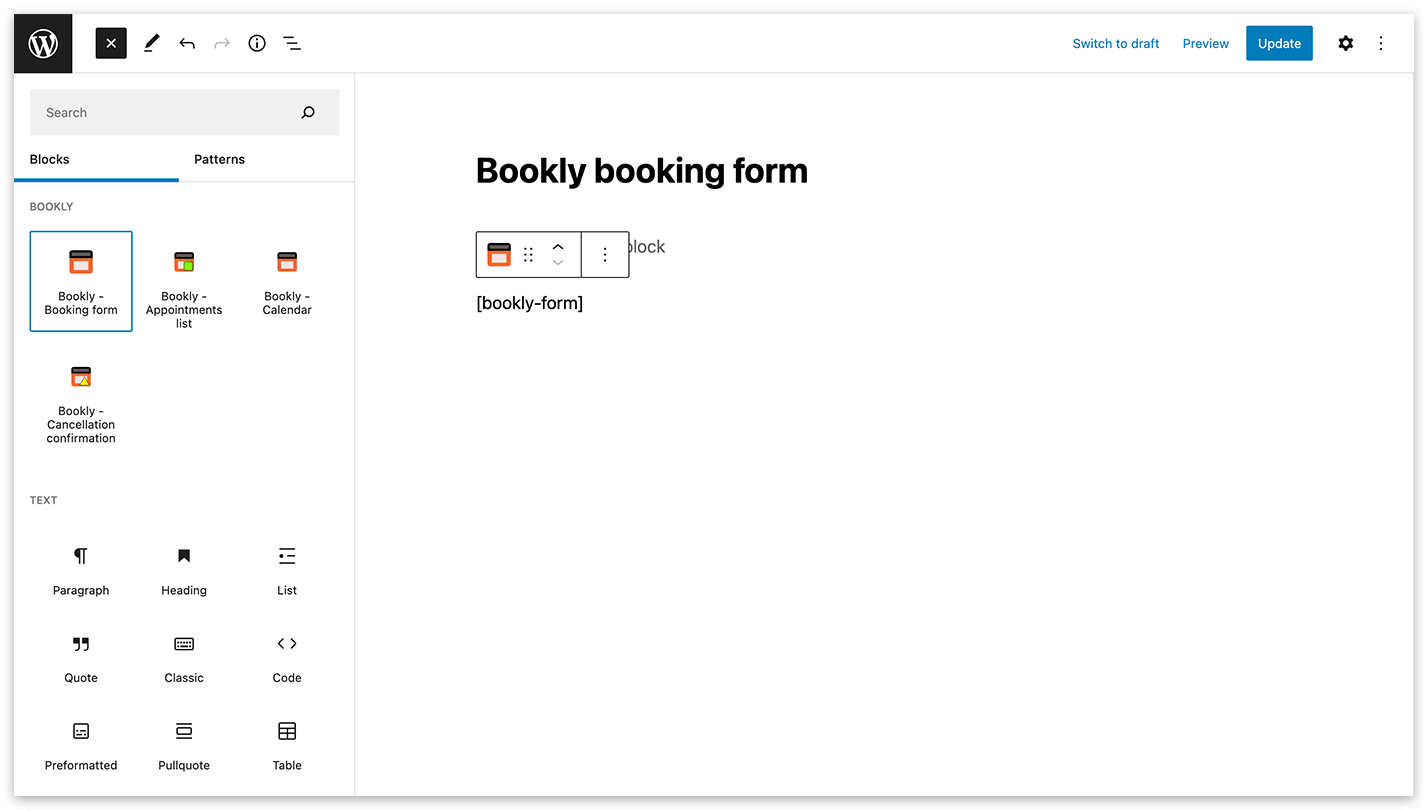Insert the Bookly - Cancellation confirmation block

point(81,402)
